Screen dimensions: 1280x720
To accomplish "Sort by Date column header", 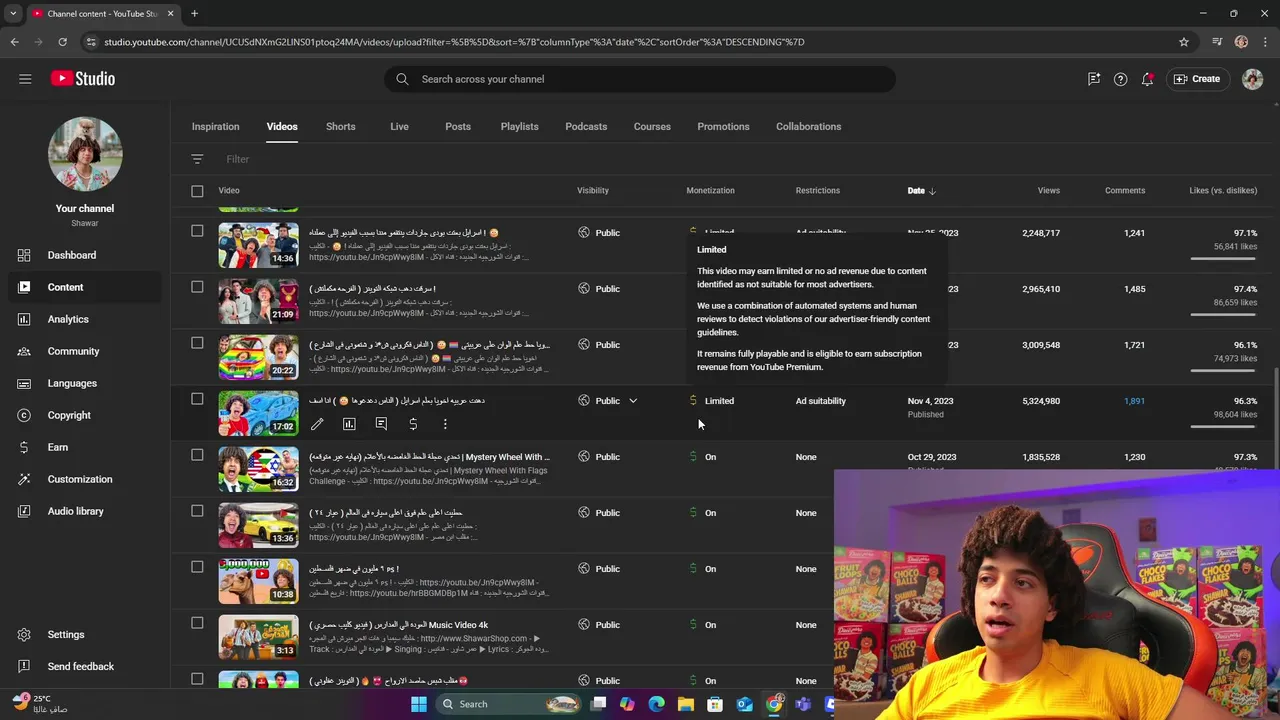I will [921, 191].
